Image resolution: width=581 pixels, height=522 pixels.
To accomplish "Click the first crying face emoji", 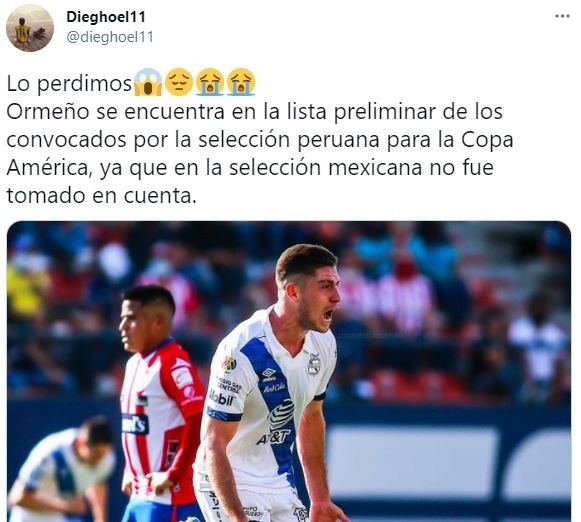I will coord(210,82).
